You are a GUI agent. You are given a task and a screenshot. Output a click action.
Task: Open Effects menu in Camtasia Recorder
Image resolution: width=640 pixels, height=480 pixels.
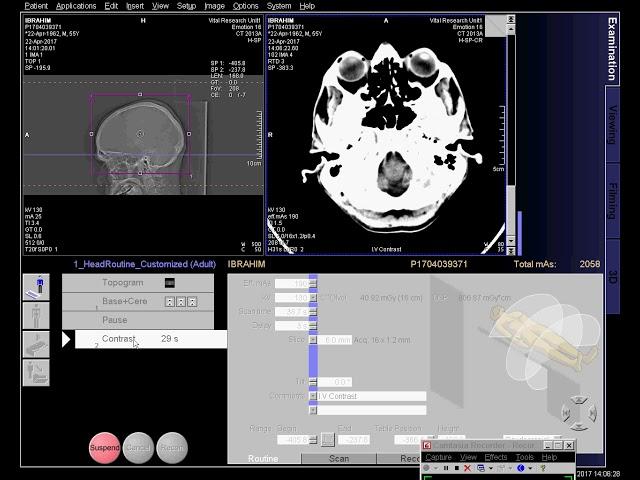[496, 457]
